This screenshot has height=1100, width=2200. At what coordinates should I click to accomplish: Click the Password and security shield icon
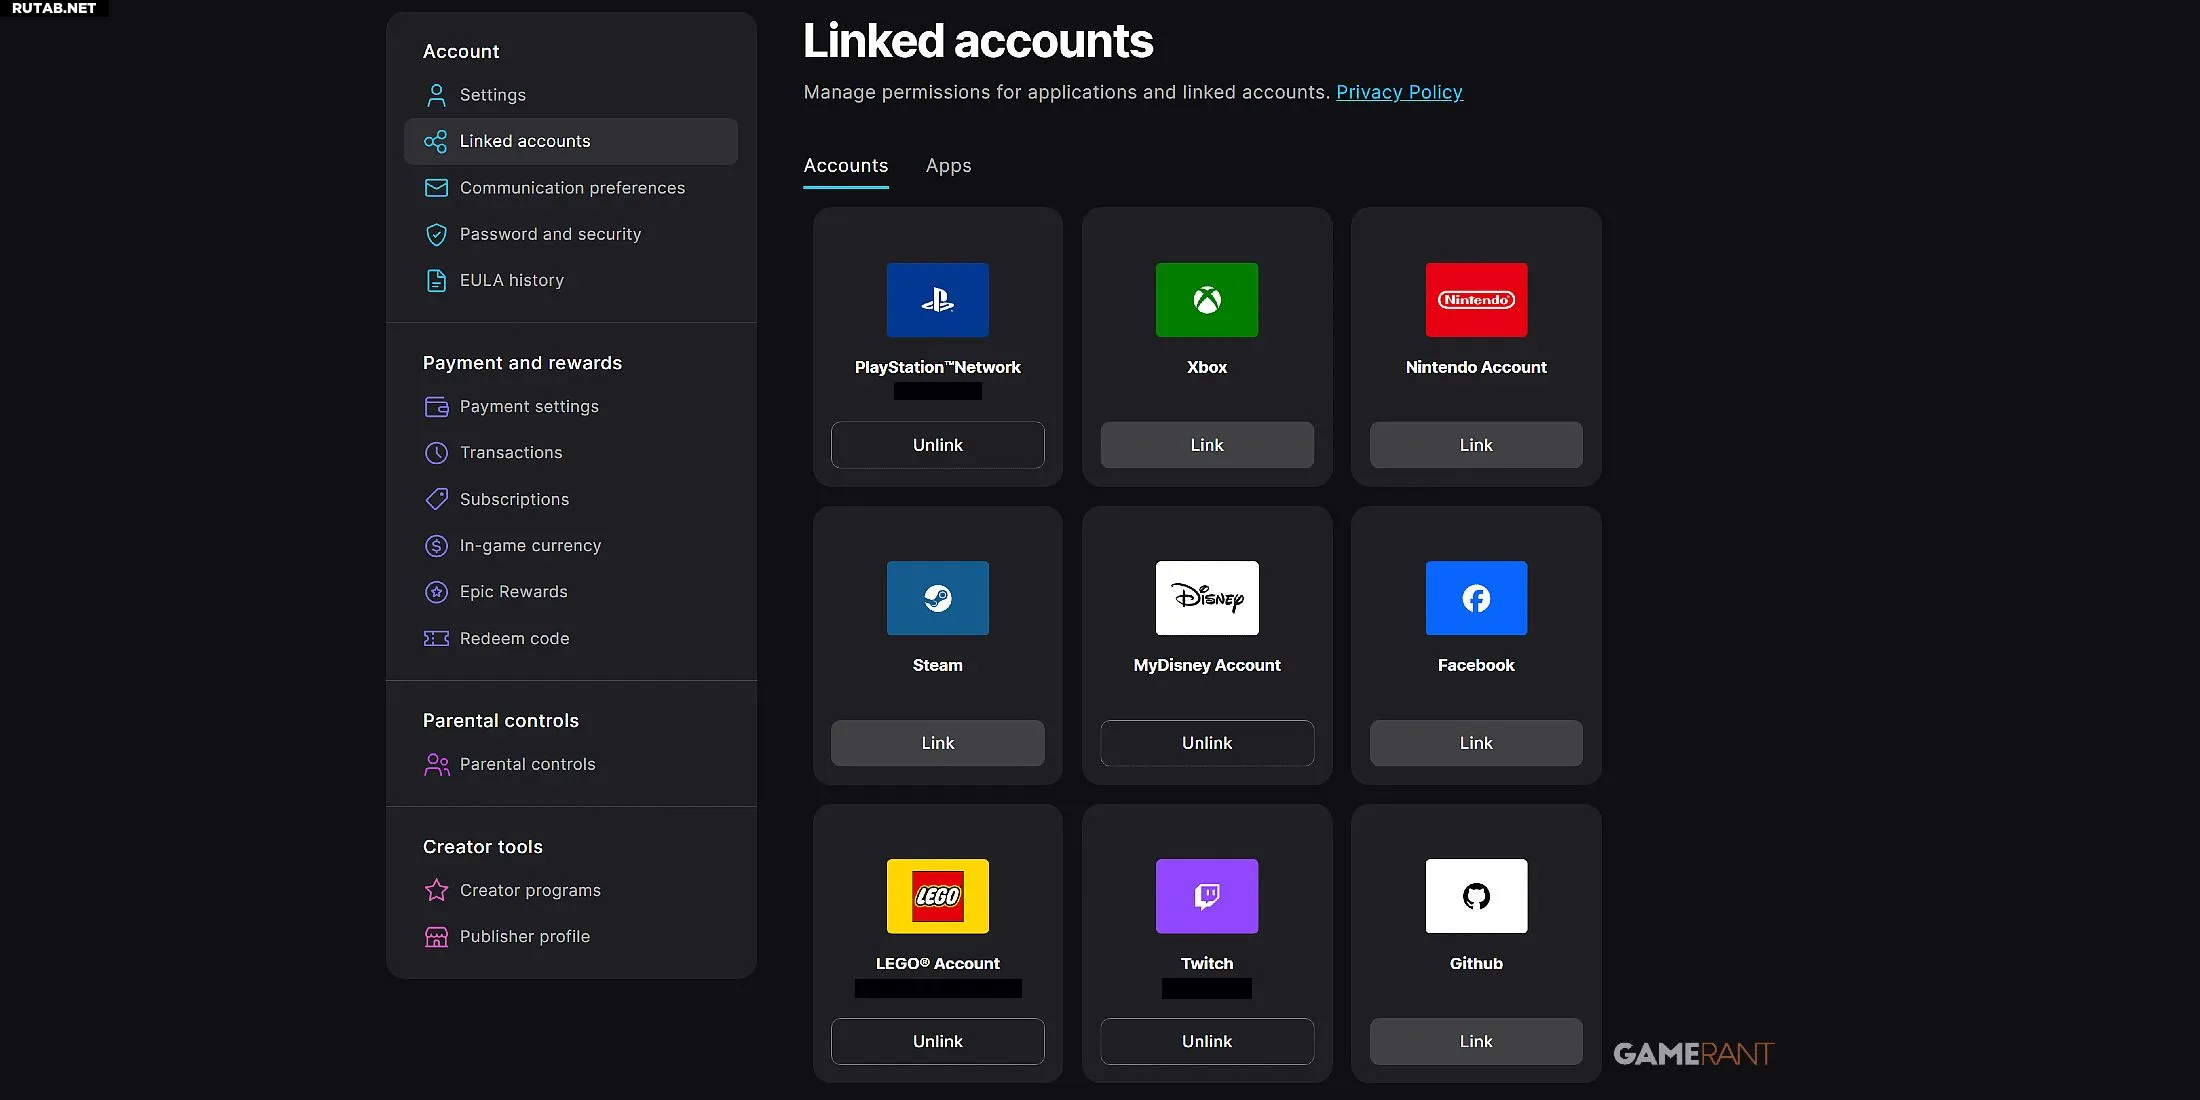tap(436, 234)
